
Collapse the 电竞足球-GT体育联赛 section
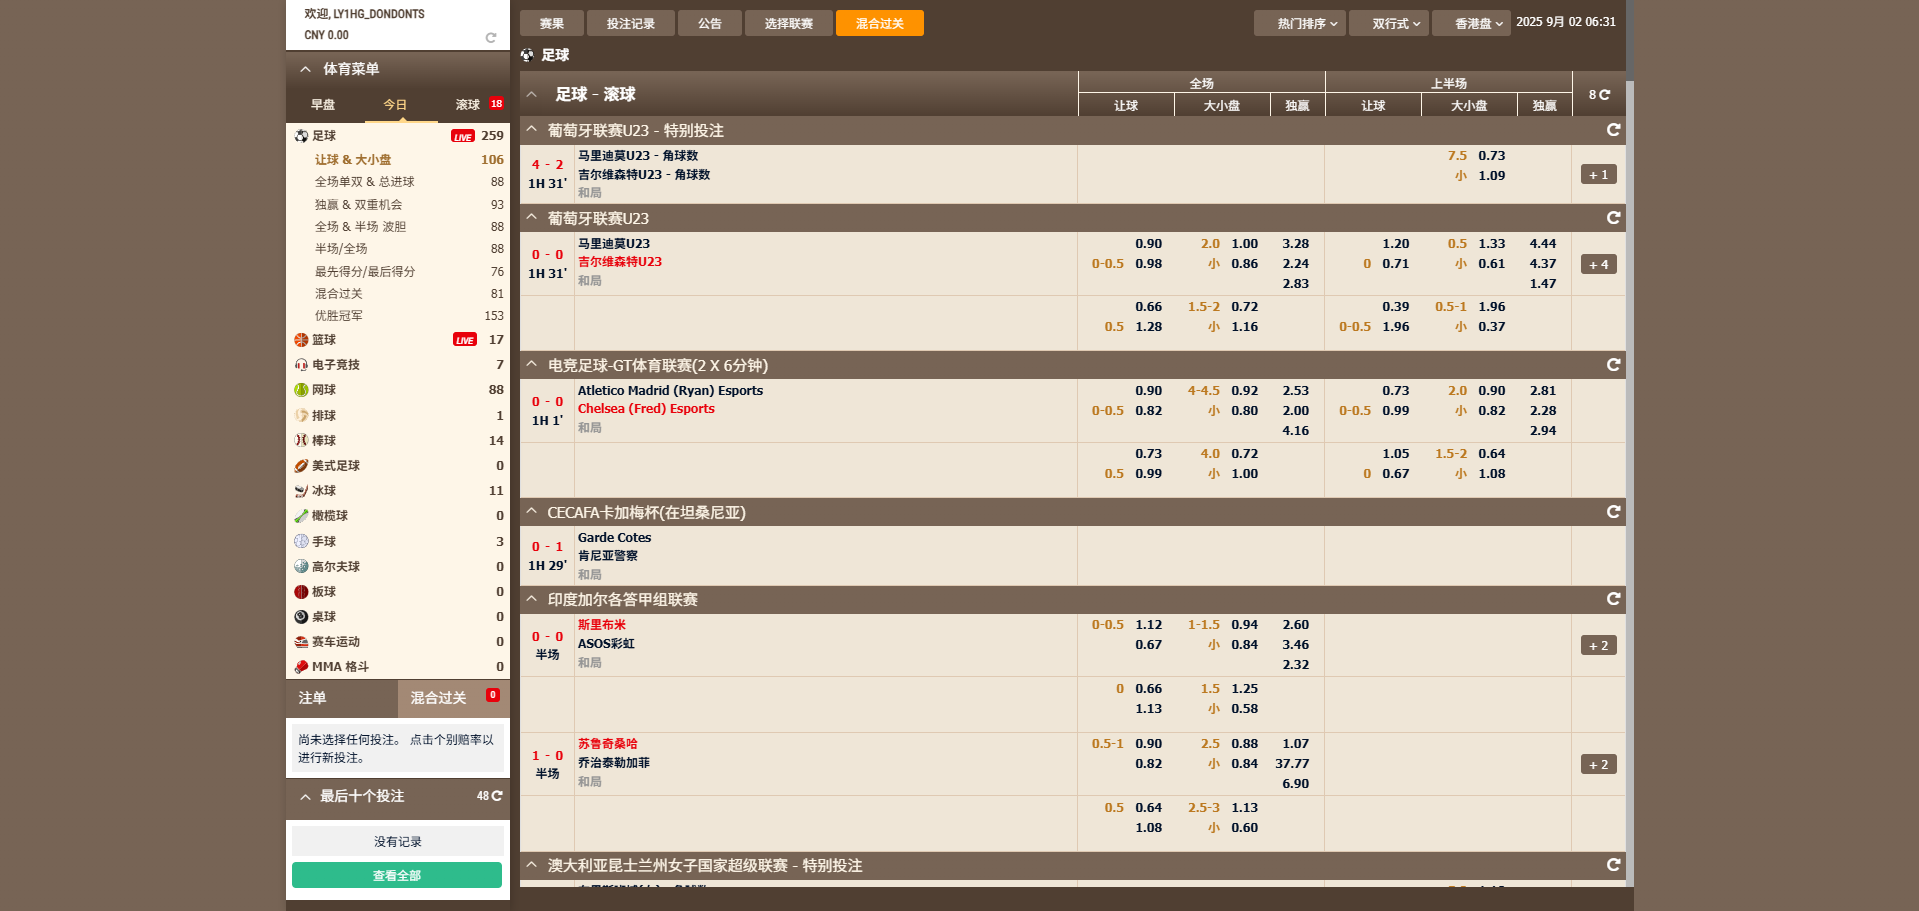coord(532,365)
